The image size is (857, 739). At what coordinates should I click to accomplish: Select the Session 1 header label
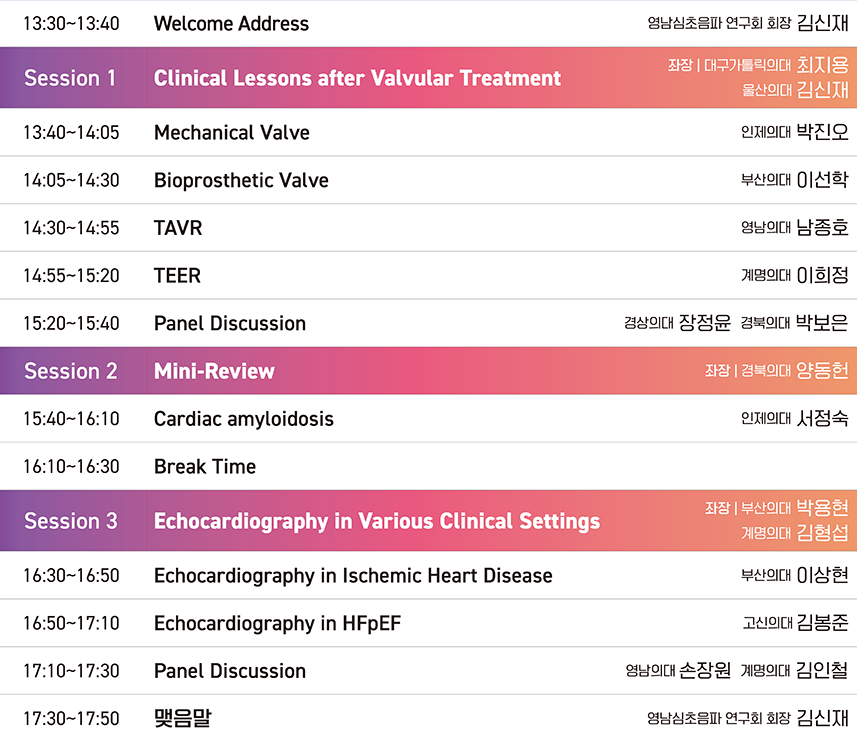(x=70, y=78)
